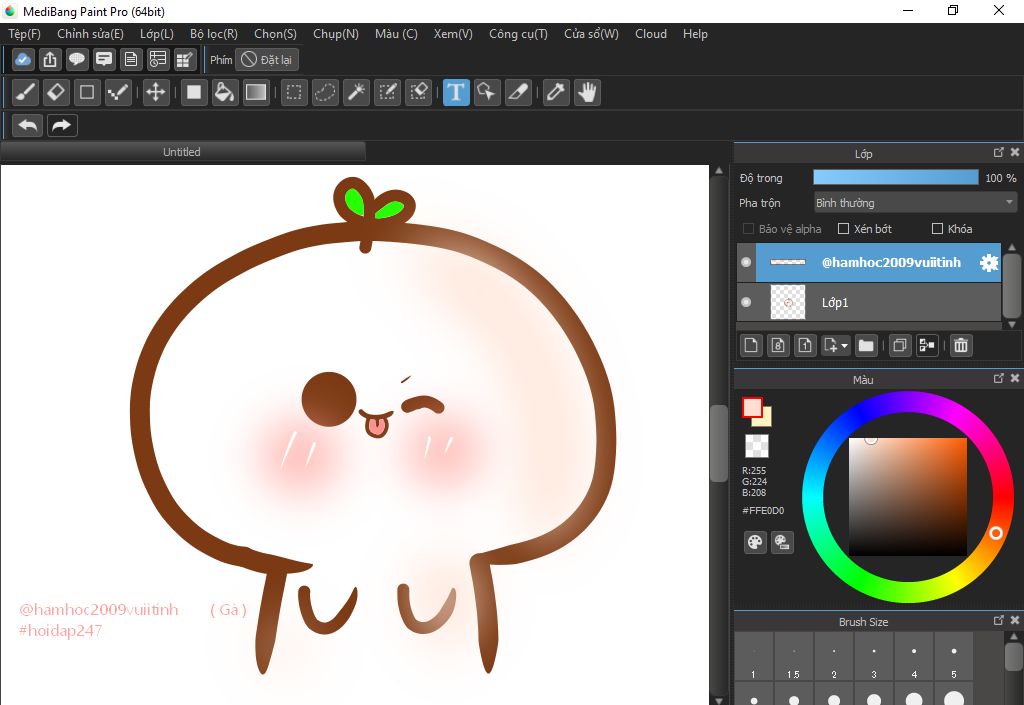The width and height of the screenshot is (1024, 705).
Task: Add a new 8-bit layer
Action: tap(778, 345)
